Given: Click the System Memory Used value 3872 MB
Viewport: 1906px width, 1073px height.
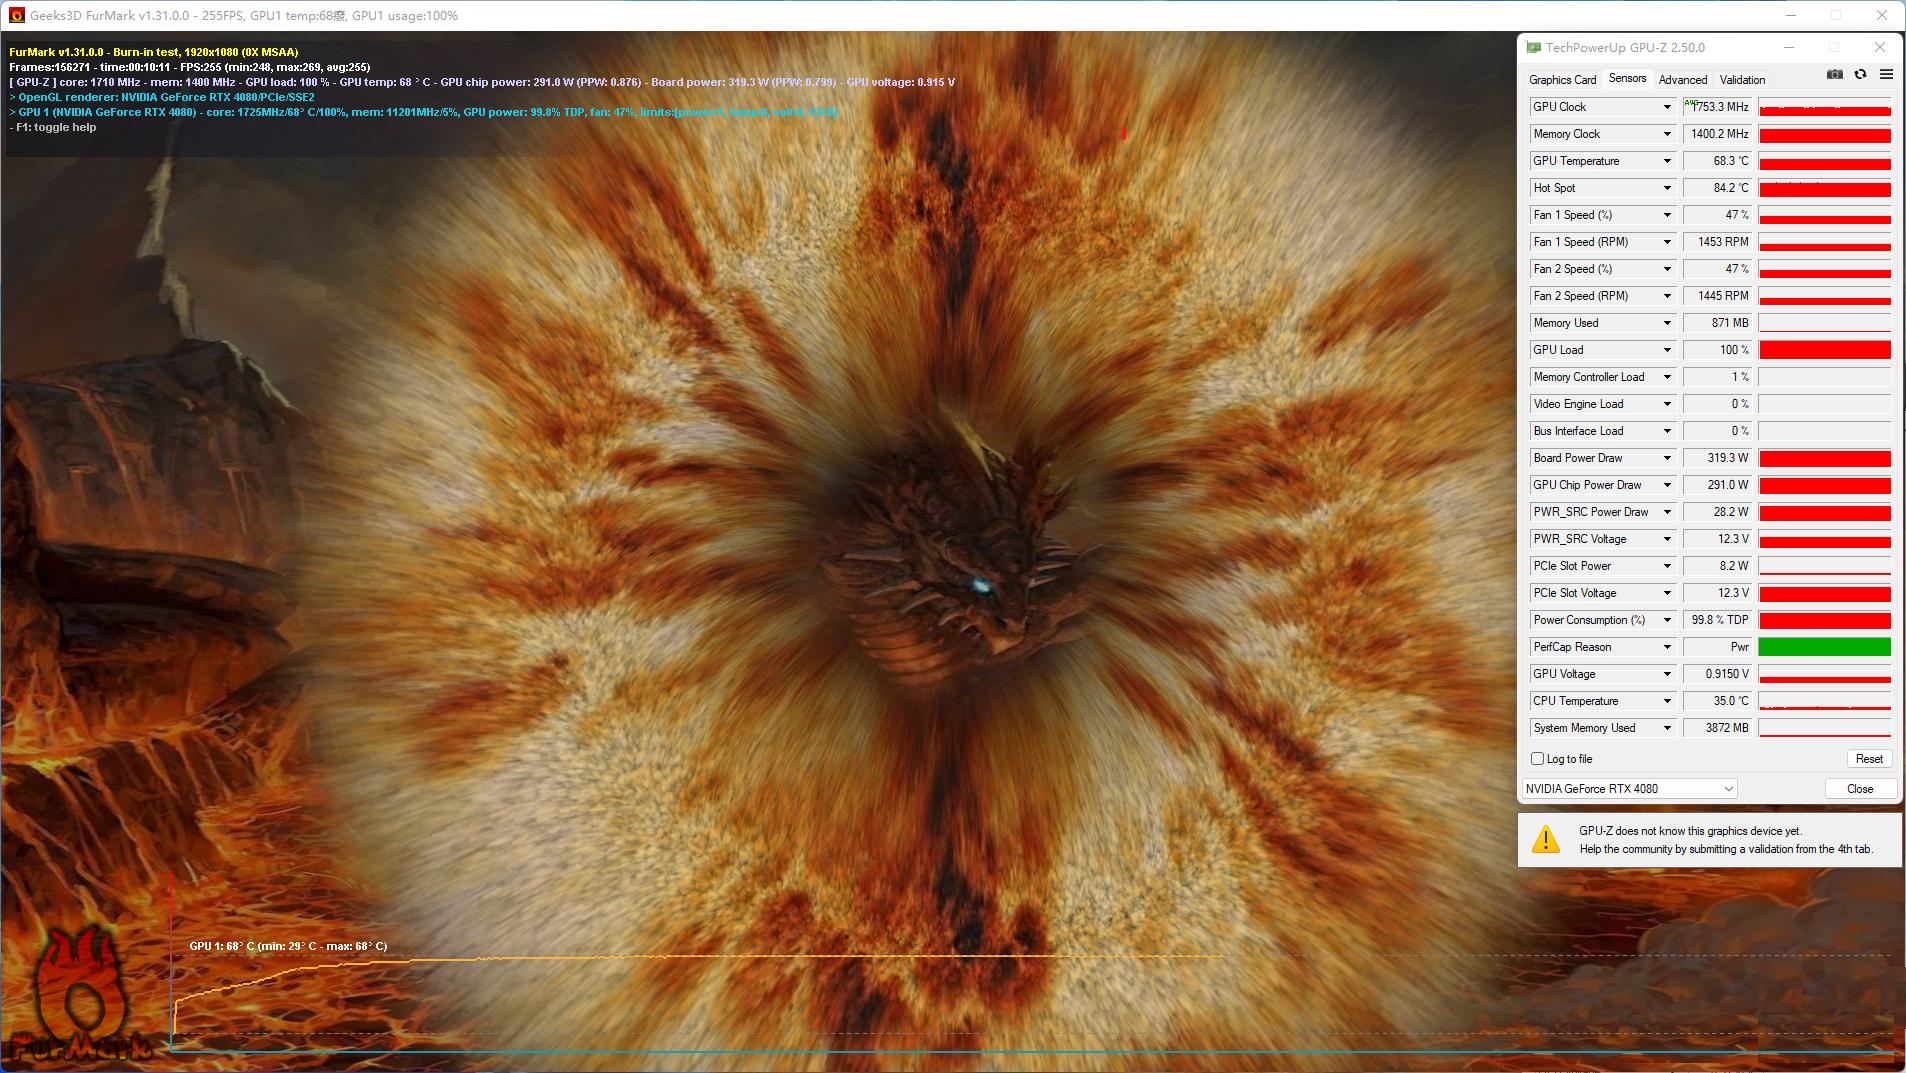Looking at the screenshot, I should click(1717, 728).
